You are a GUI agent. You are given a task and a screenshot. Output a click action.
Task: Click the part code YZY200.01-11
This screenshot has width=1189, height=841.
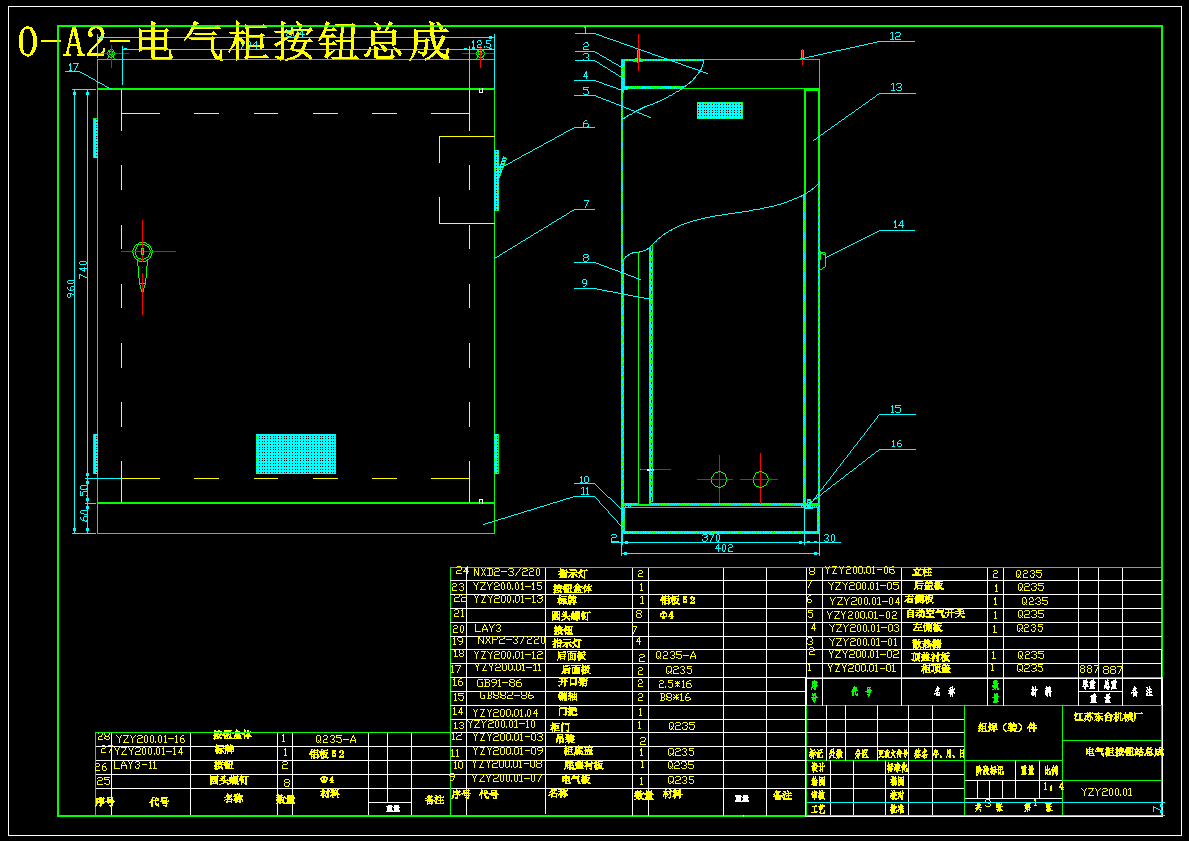(x=507, y=668)
